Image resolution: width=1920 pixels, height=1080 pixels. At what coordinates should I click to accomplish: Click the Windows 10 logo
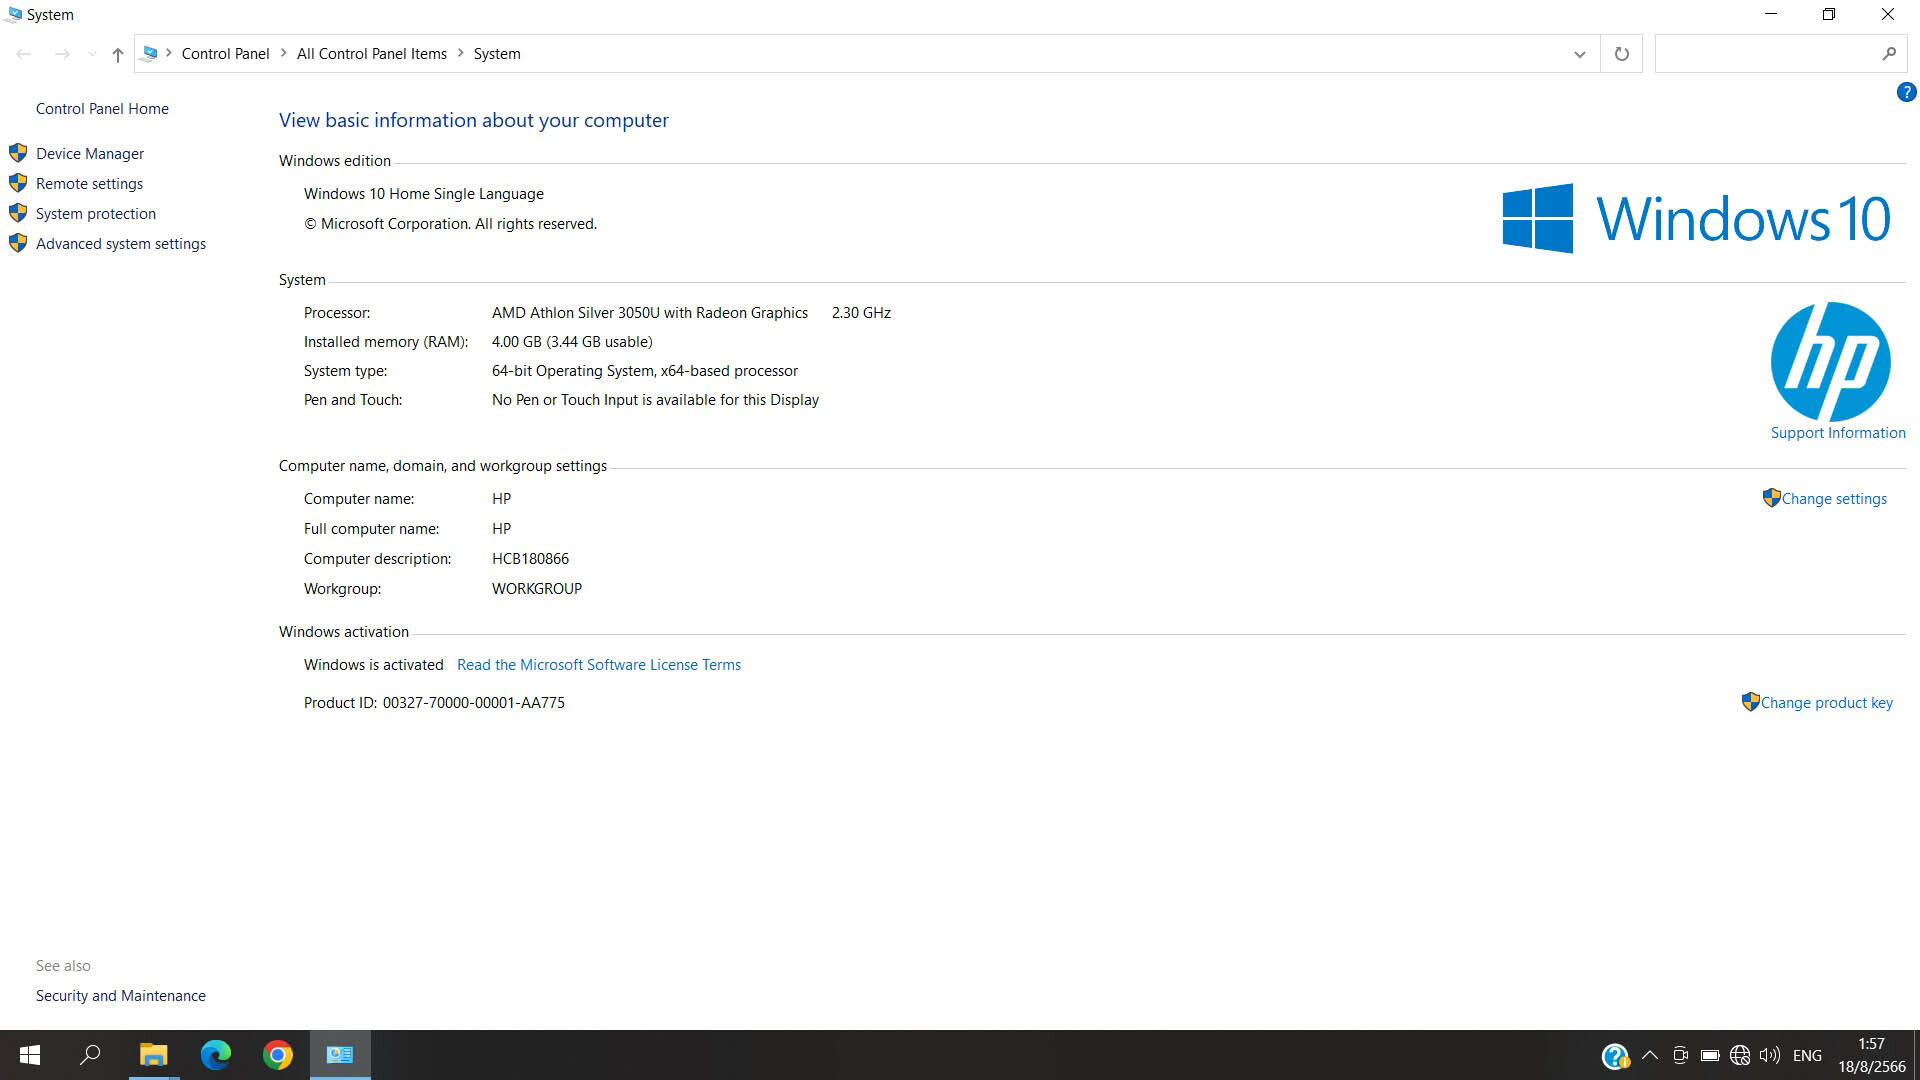pyautogui.click(x=1696, y=218)
